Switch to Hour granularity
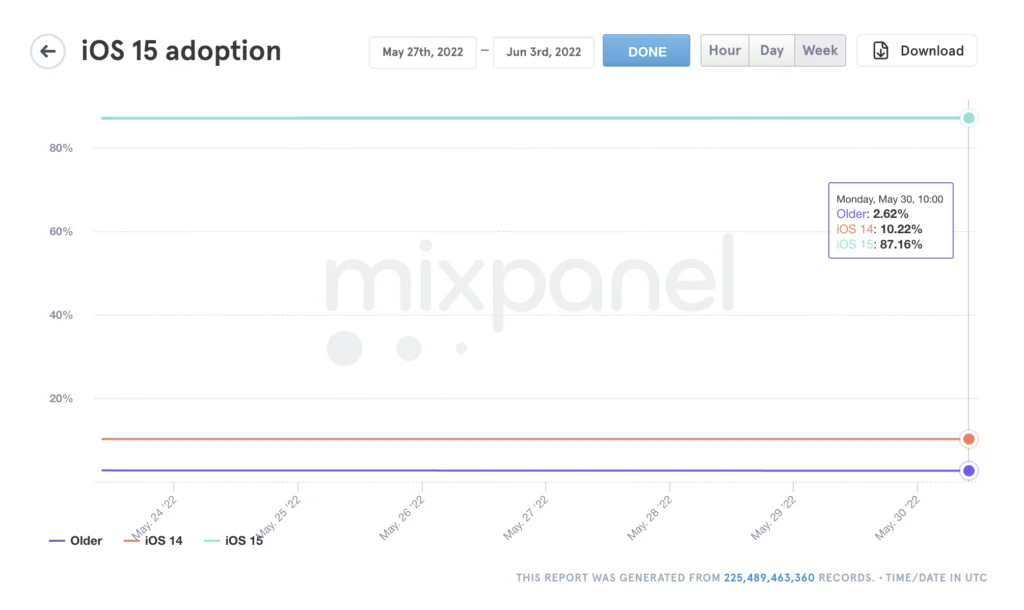 (x=725, y=51)
